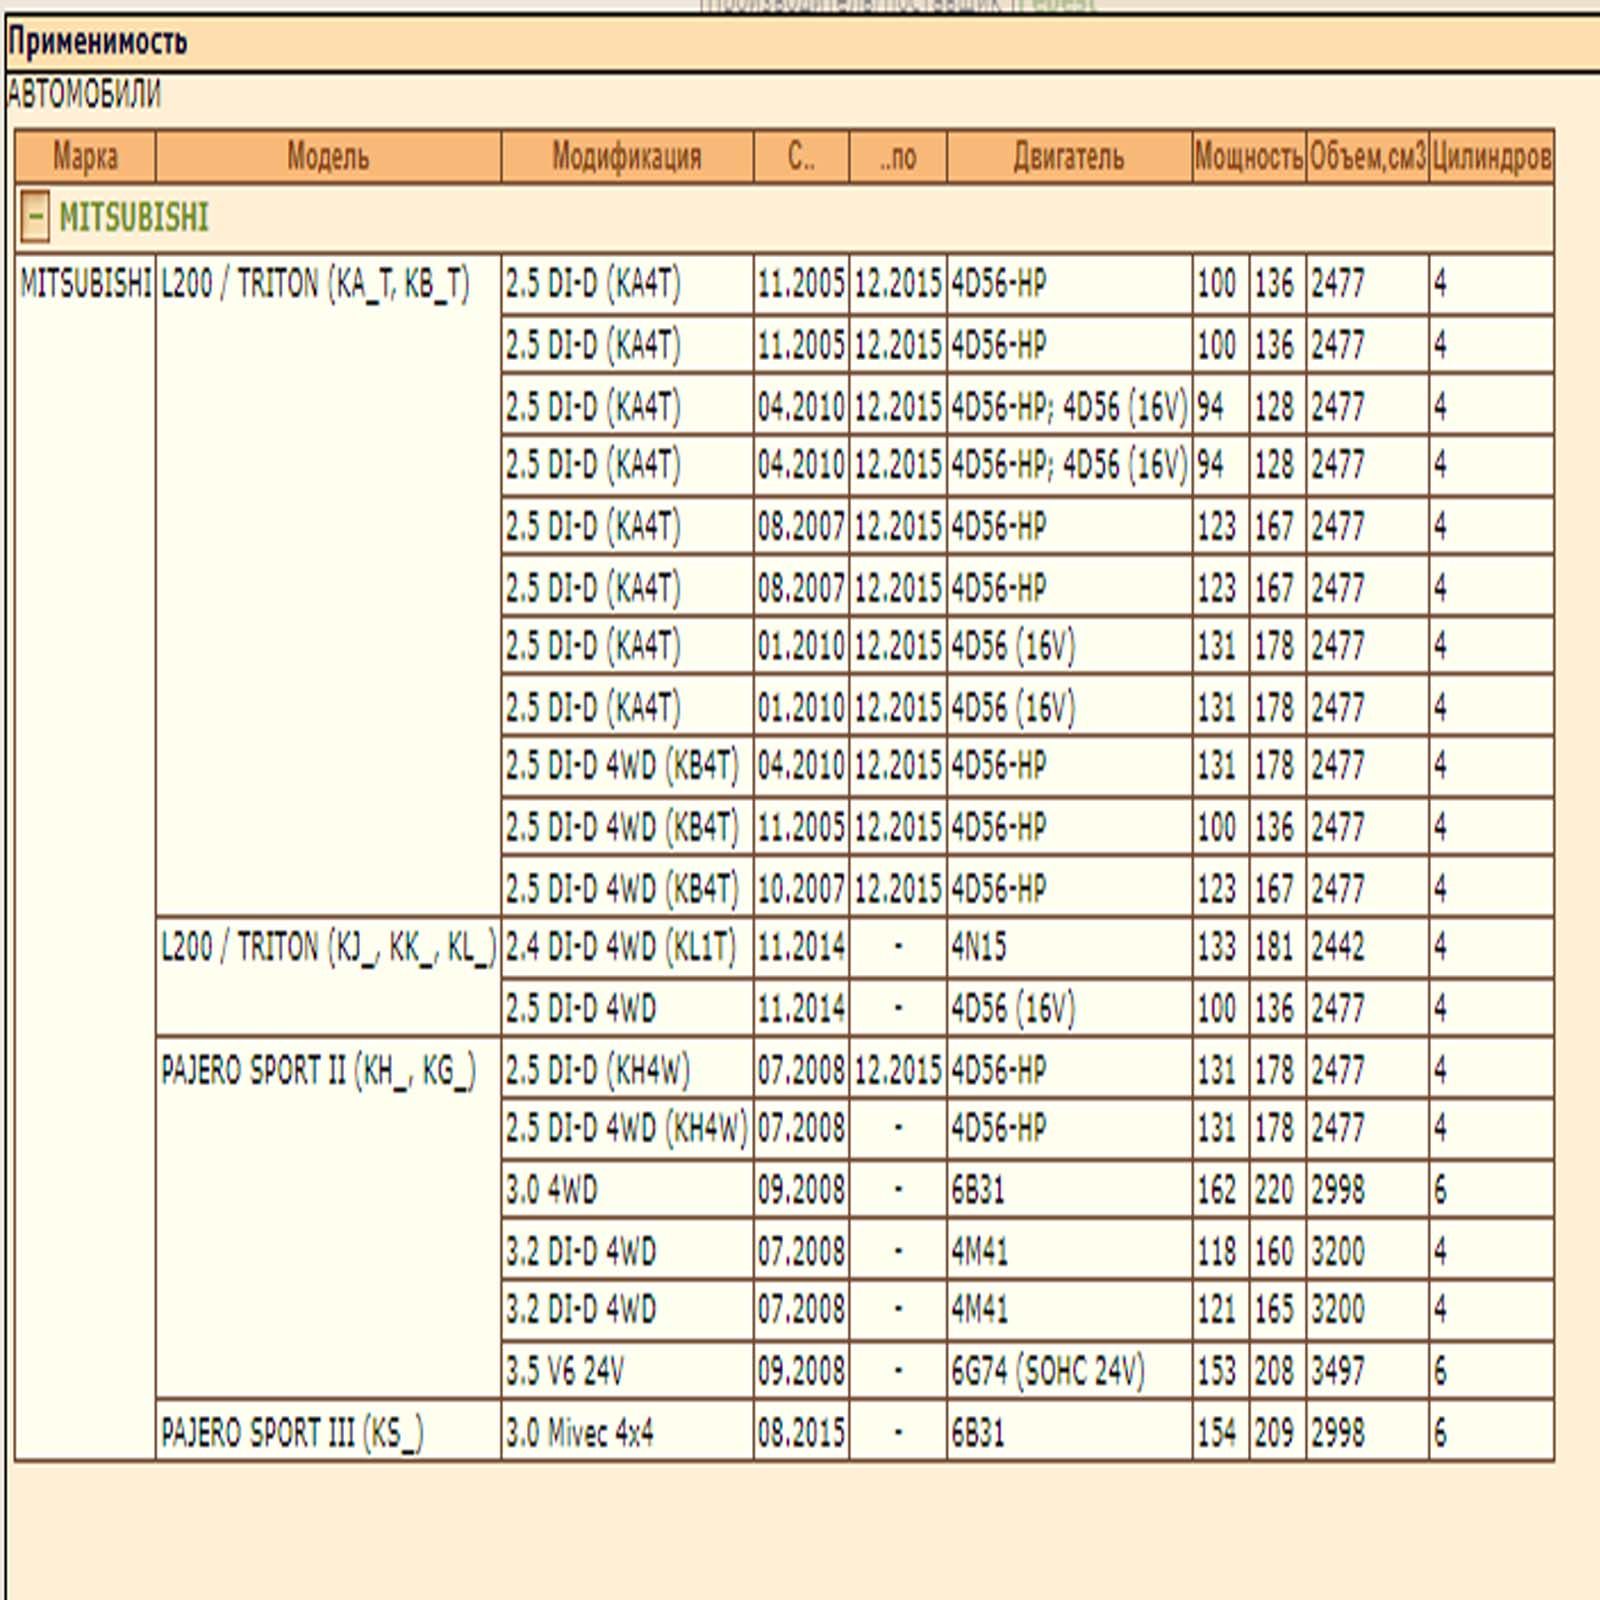Click the Применимость section title
This screenshot has width=1600, height=1600.
(x=98, y=42)
